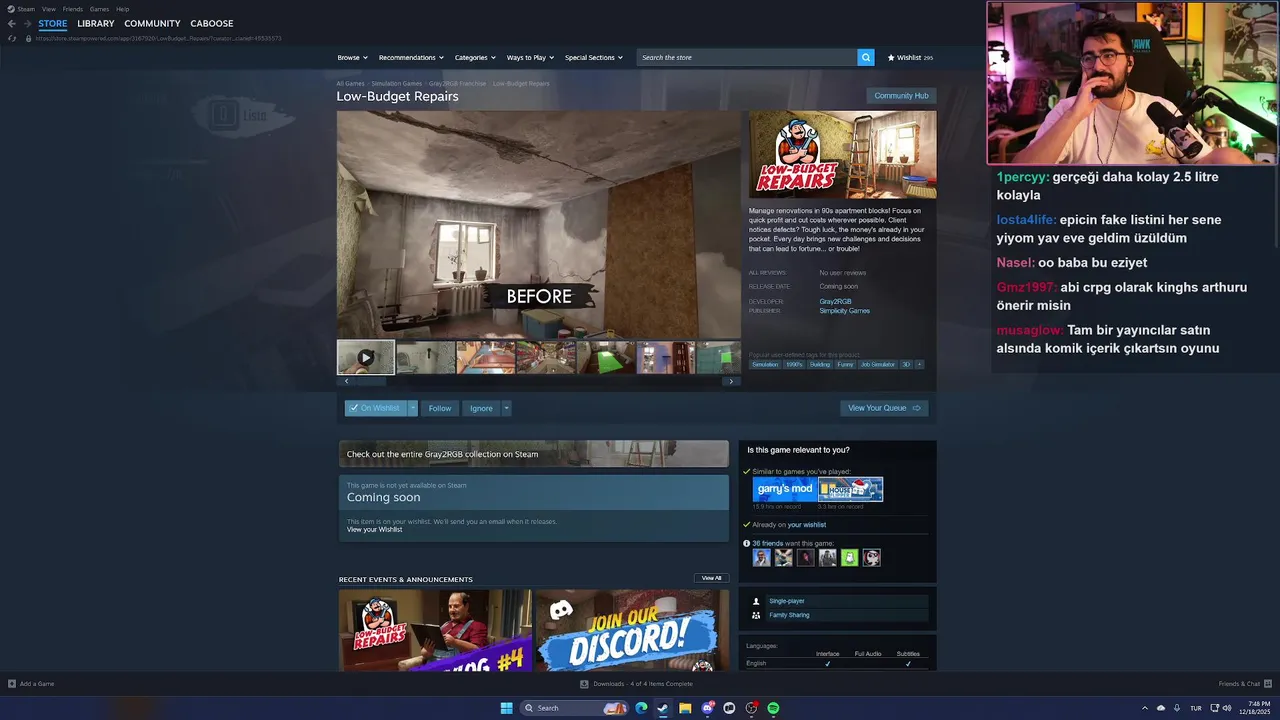This screenshot has height=720, width=1280.
Task: Add more tags with plus button
Action: pyautogui.click(x=919, y=364)
